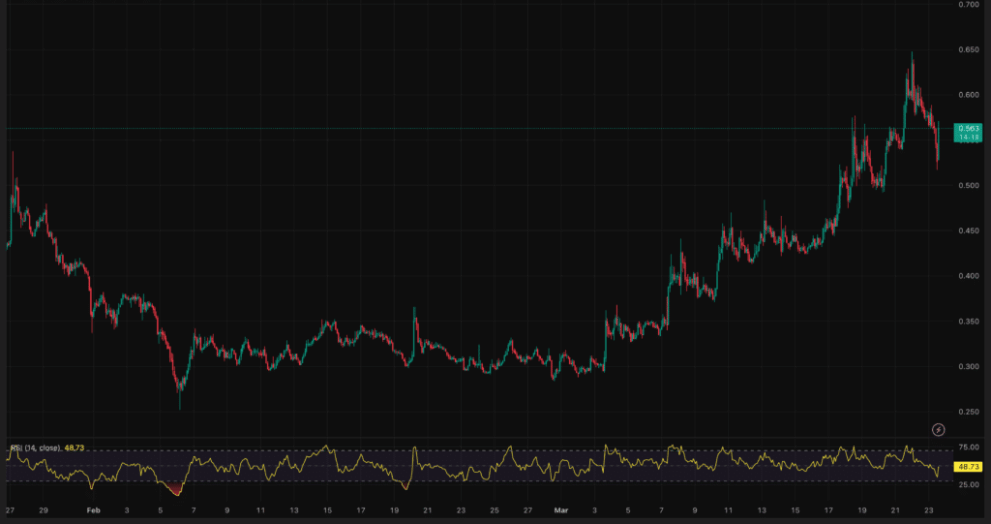991x524 pixels.
Task: Click the 29 date label on time axis
Action: (x=43, y=509)
